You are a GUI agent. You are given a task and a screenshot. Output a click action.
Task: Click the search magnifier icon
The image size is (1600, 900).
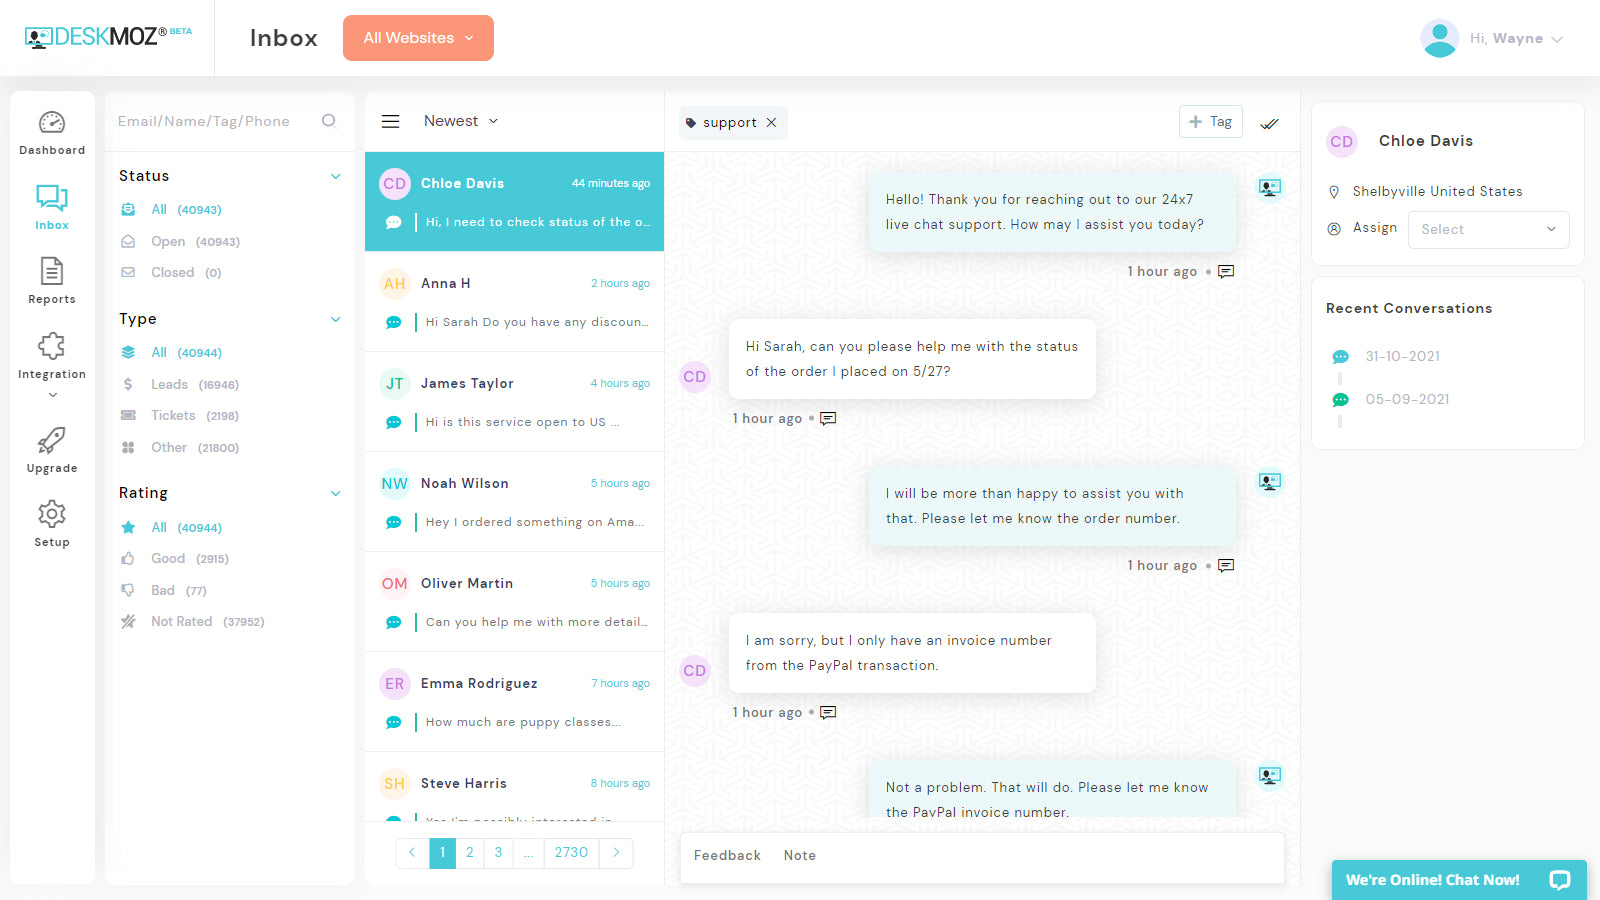[x=329, y=121]
